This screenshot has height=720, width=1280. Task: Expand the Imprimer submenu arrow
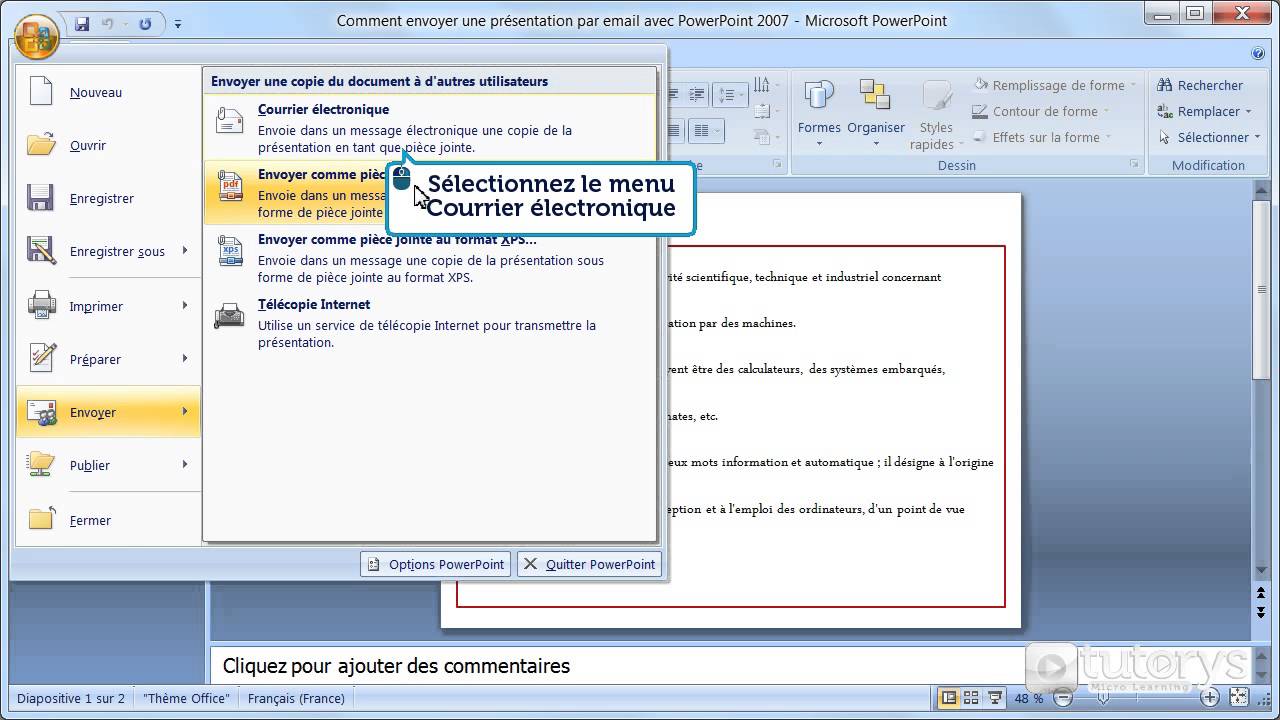click(185, 306)
